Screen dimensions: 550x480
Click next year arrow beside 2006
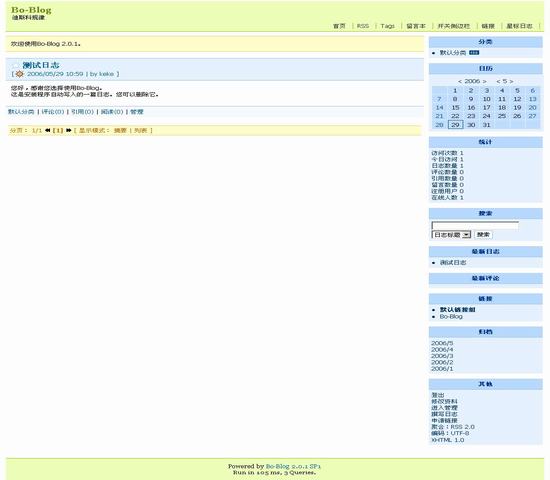(484, 81)
